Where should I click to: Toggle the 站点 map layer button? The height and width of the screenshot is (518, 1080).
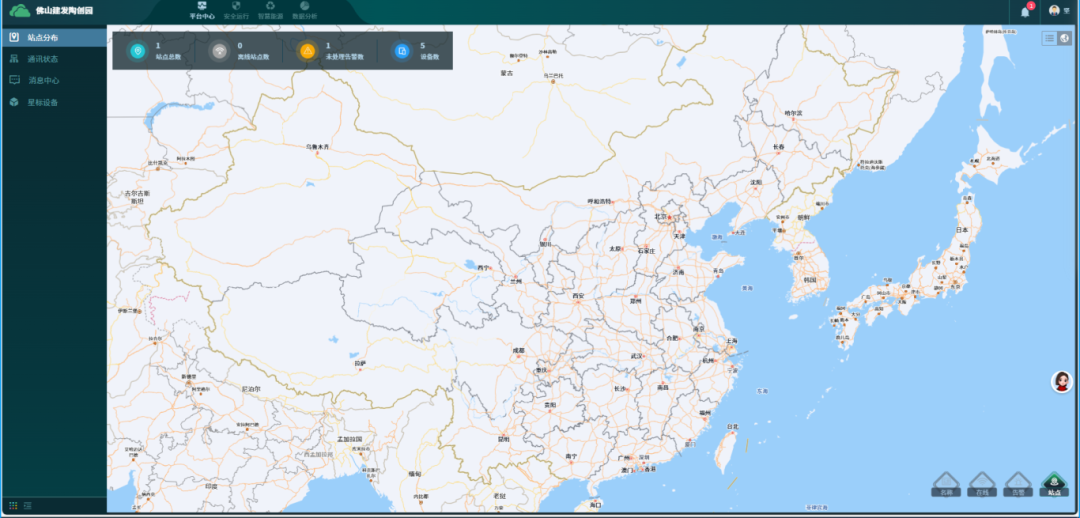(x=1055, y=485)
